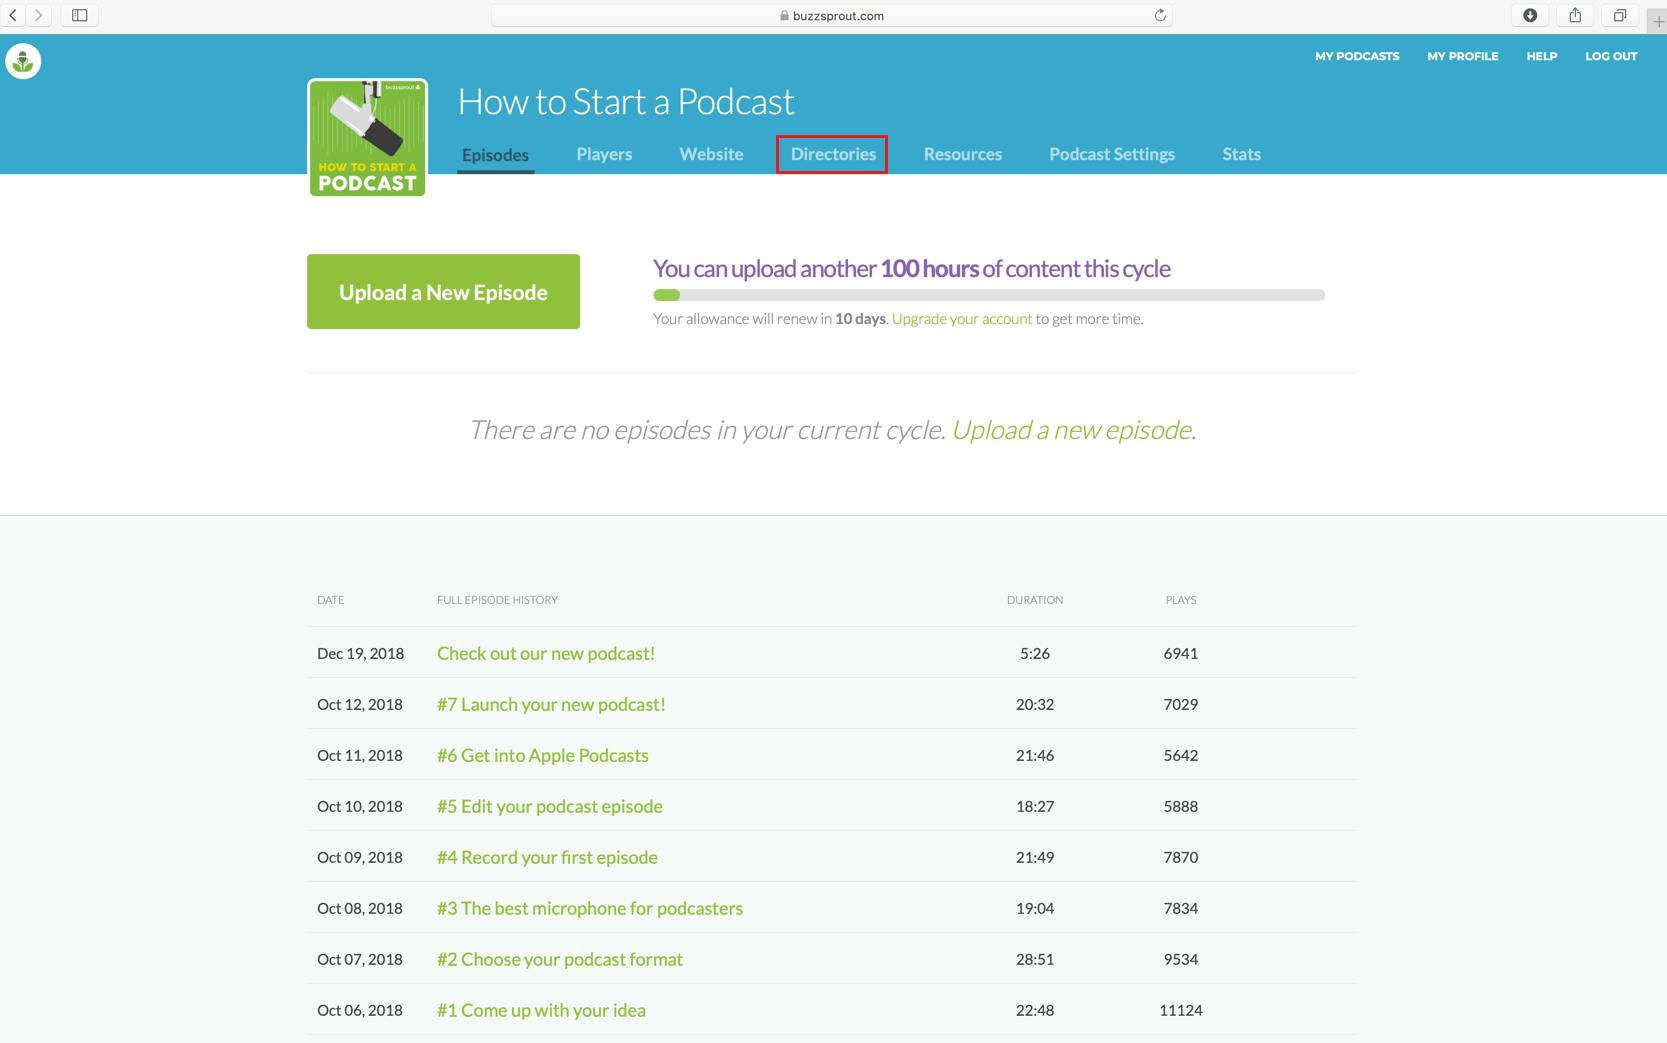Click the Safari back navigation arrow

[x=13, y=15]
